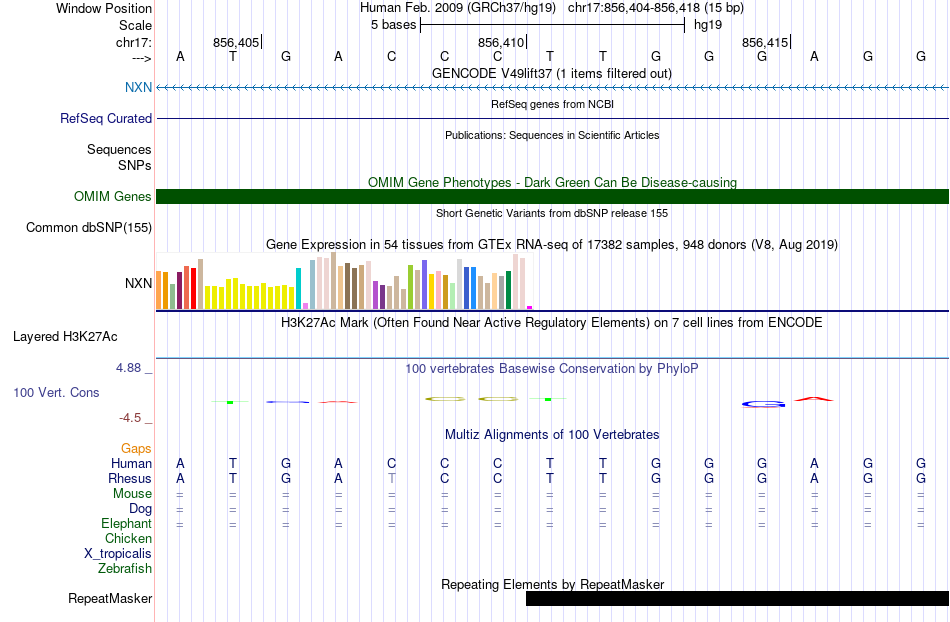The width and height of the screenshot is (950, 622).
Task: Click the 856,415 ruler coordinate
Action: coord(765,42)
